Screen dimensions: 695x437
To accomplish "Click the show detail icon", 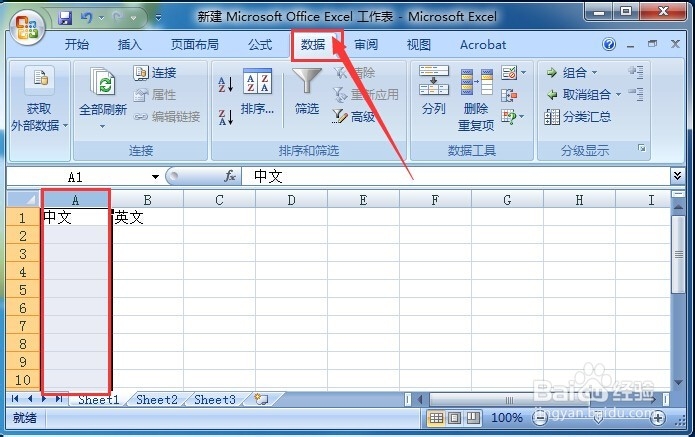I will (636, 72).
